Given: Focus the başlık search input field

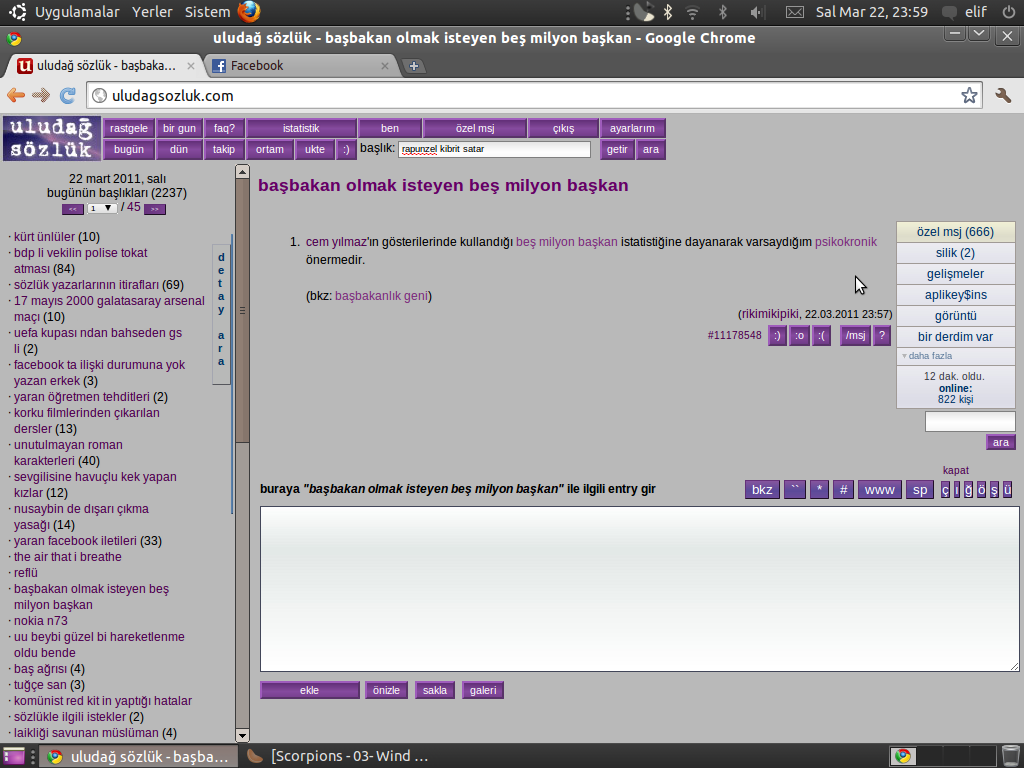Looking at the screenshot, I should [x=494, y=150].
